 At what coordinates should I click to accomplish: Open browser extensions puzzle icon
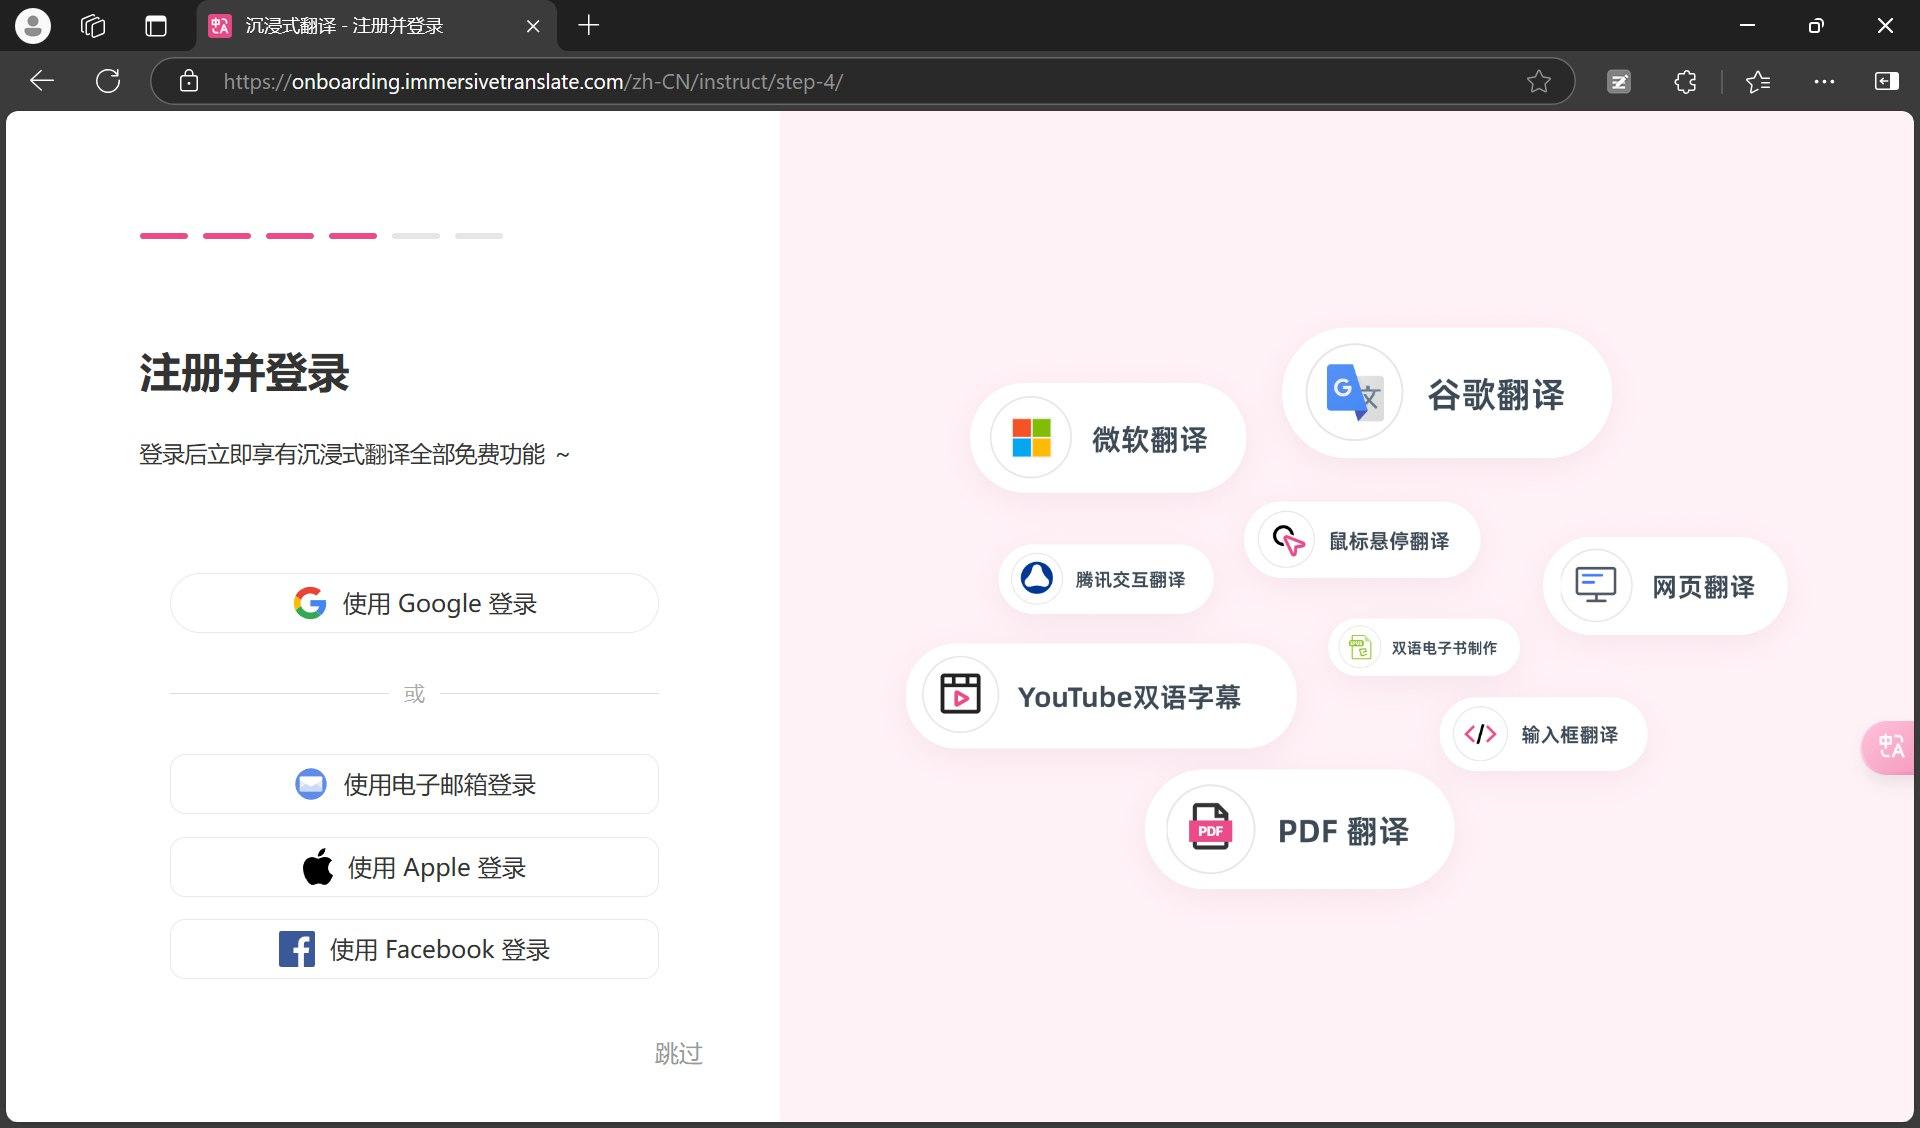(x=1685, y=82)
